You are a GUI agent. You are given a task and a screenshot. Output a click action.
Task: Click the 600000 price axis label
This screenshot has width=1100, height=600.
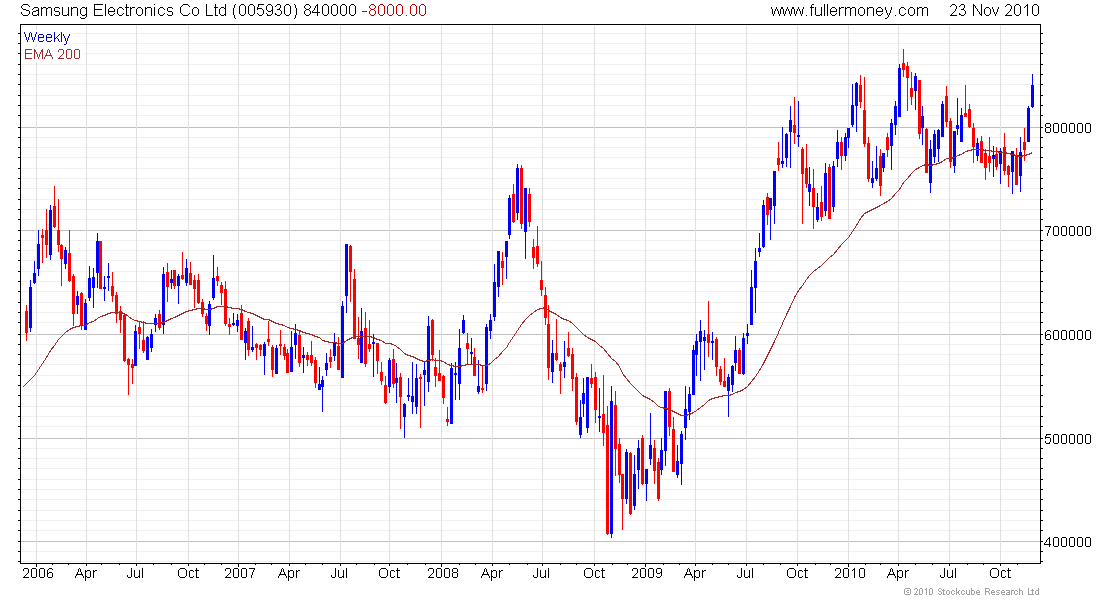coord(1068,335)
